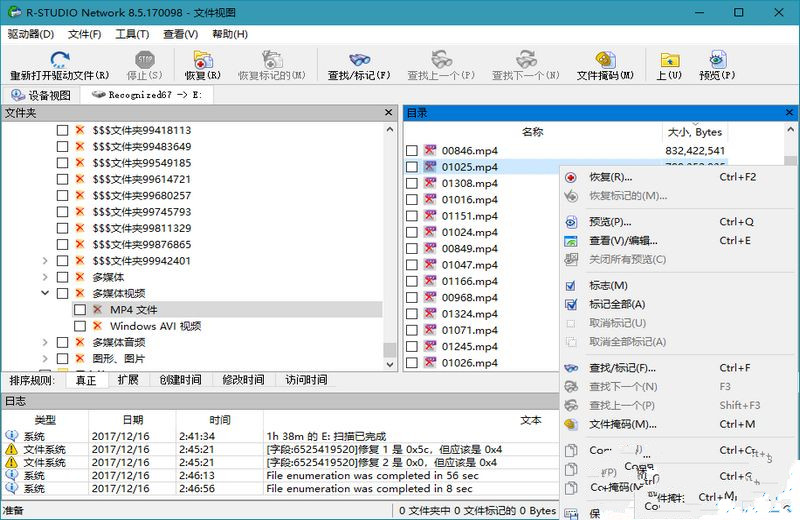
Task: Click the mark checkbox icon beside 标志(M)
Action: (x=571, y=286)
